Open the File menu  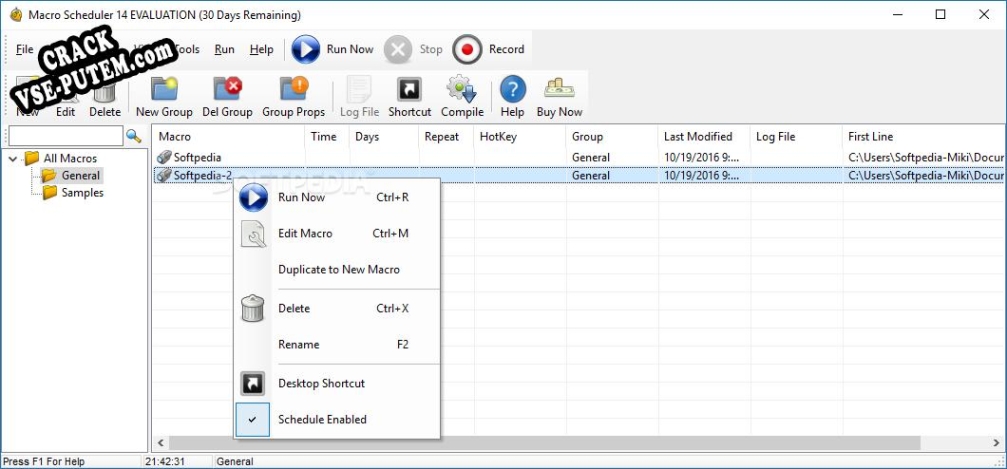click(24, 49)
